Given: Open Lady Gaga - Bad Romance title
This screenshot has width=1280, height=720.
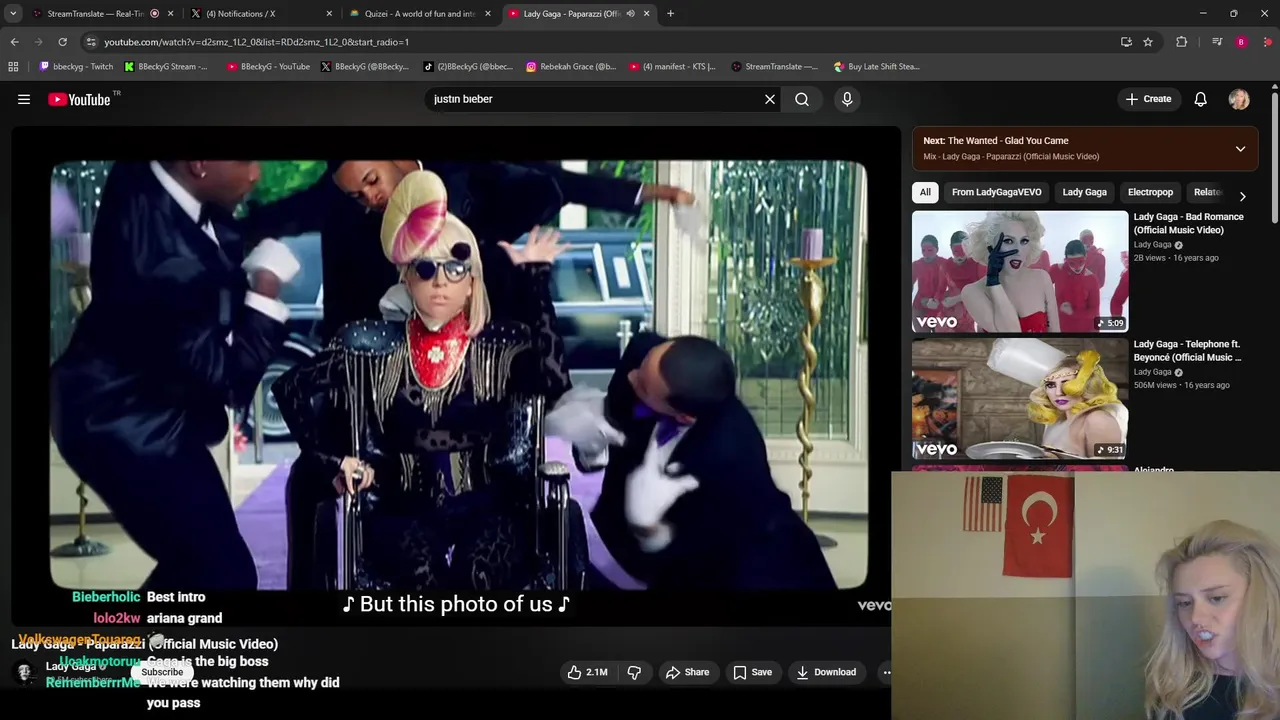Looking at the screenshot, I should coord(1188,223).
